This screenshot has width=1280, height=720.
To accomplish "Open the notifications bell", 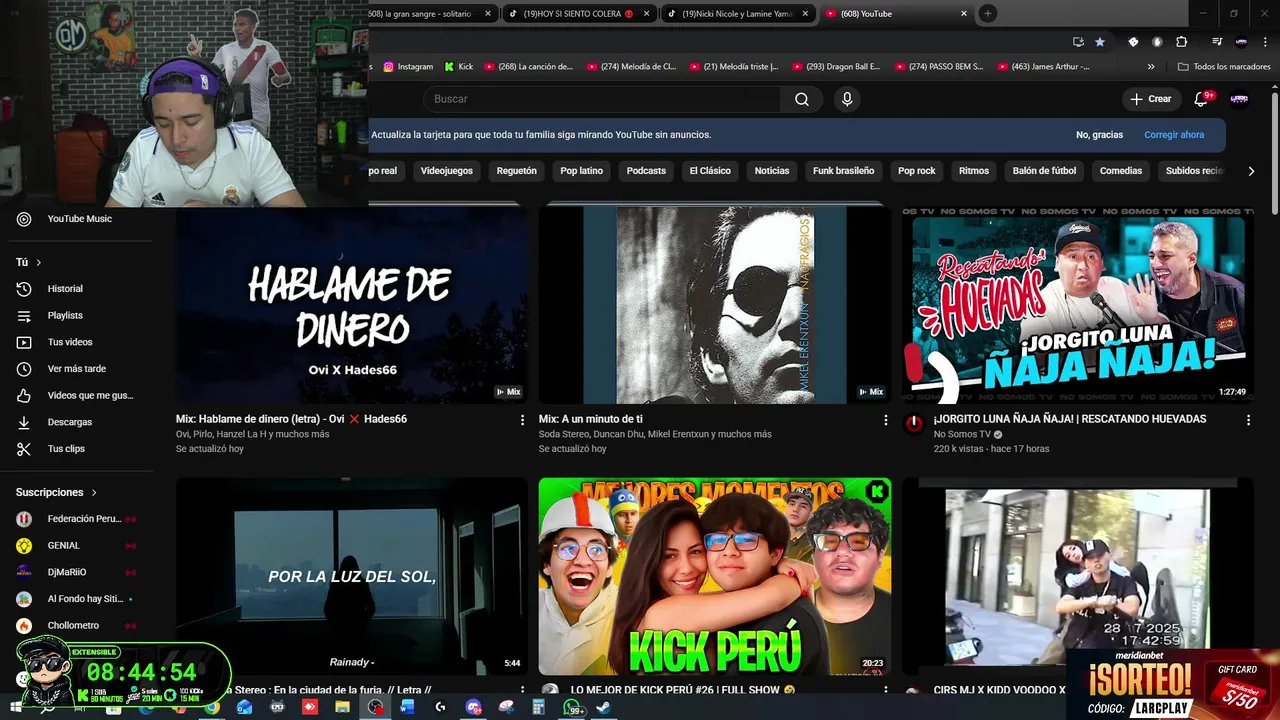I will [1202, 99].
